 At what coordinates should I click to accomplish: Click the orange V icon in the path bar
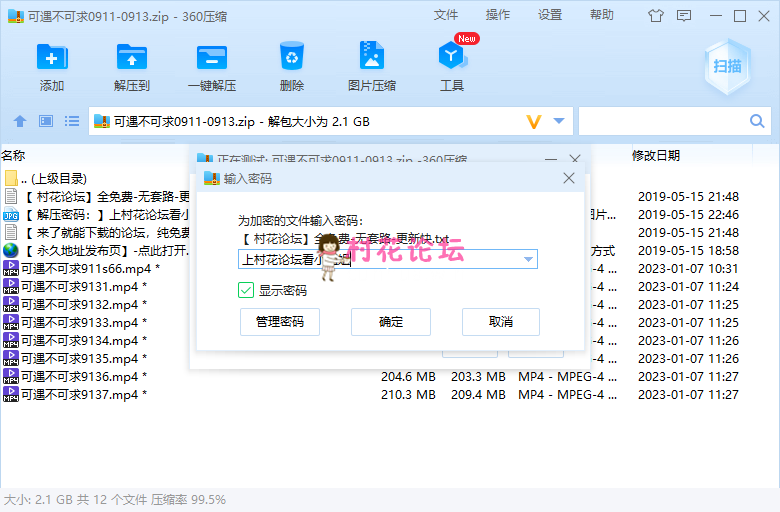coord(534,121)
